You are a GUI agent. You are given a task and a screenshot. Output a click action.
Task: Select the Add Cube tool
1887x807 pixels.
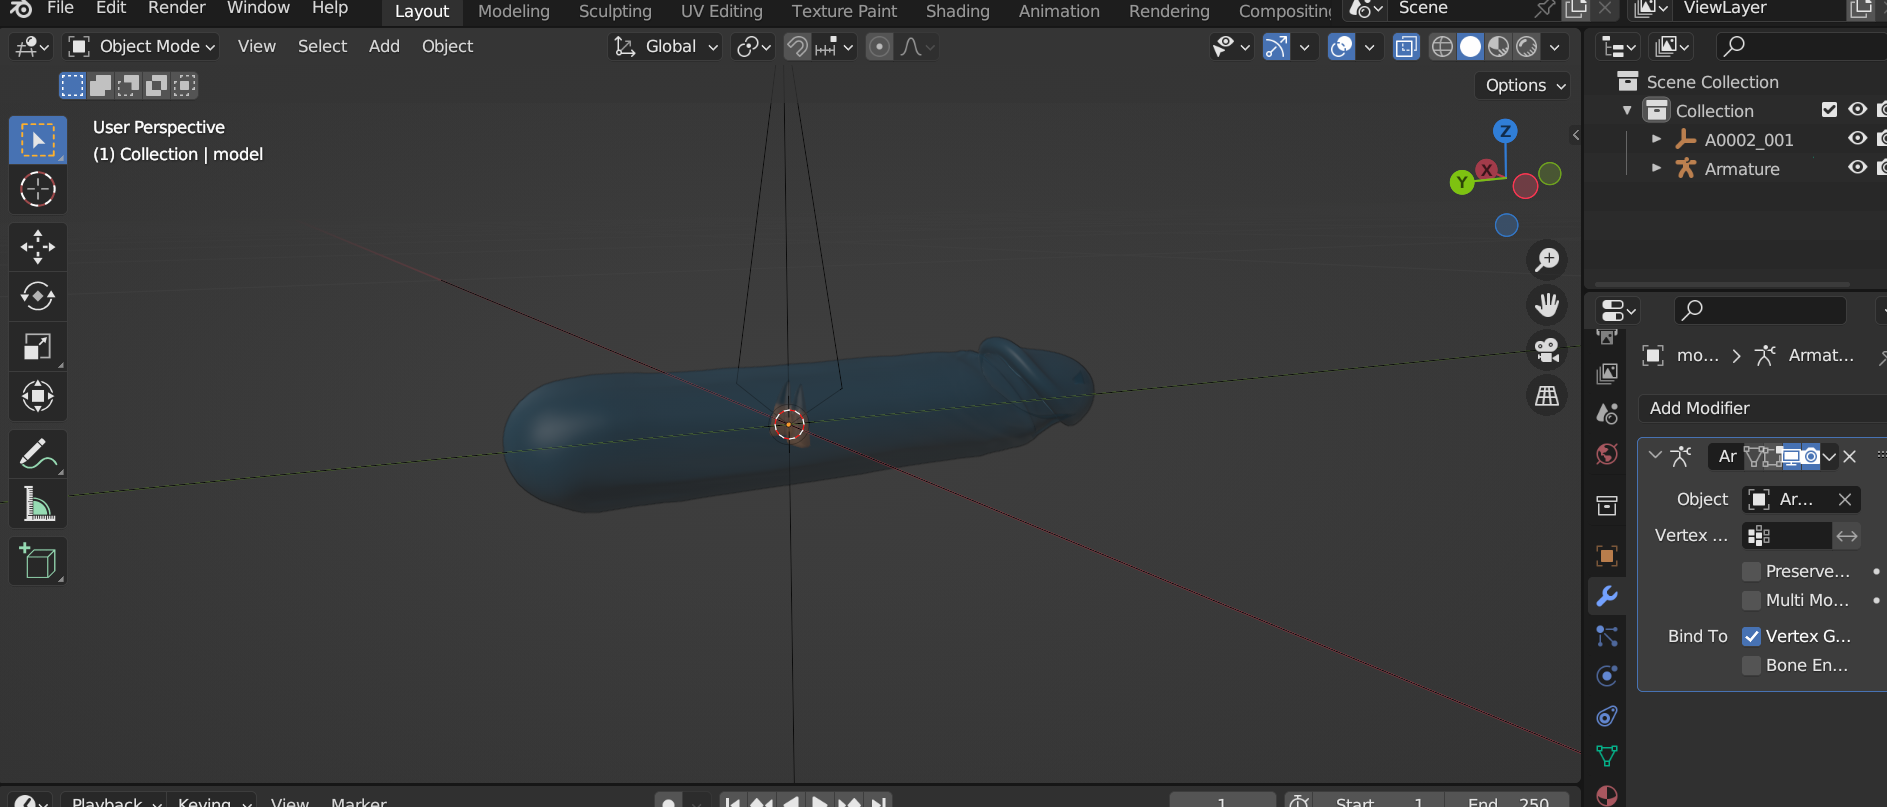click(38, 561)
